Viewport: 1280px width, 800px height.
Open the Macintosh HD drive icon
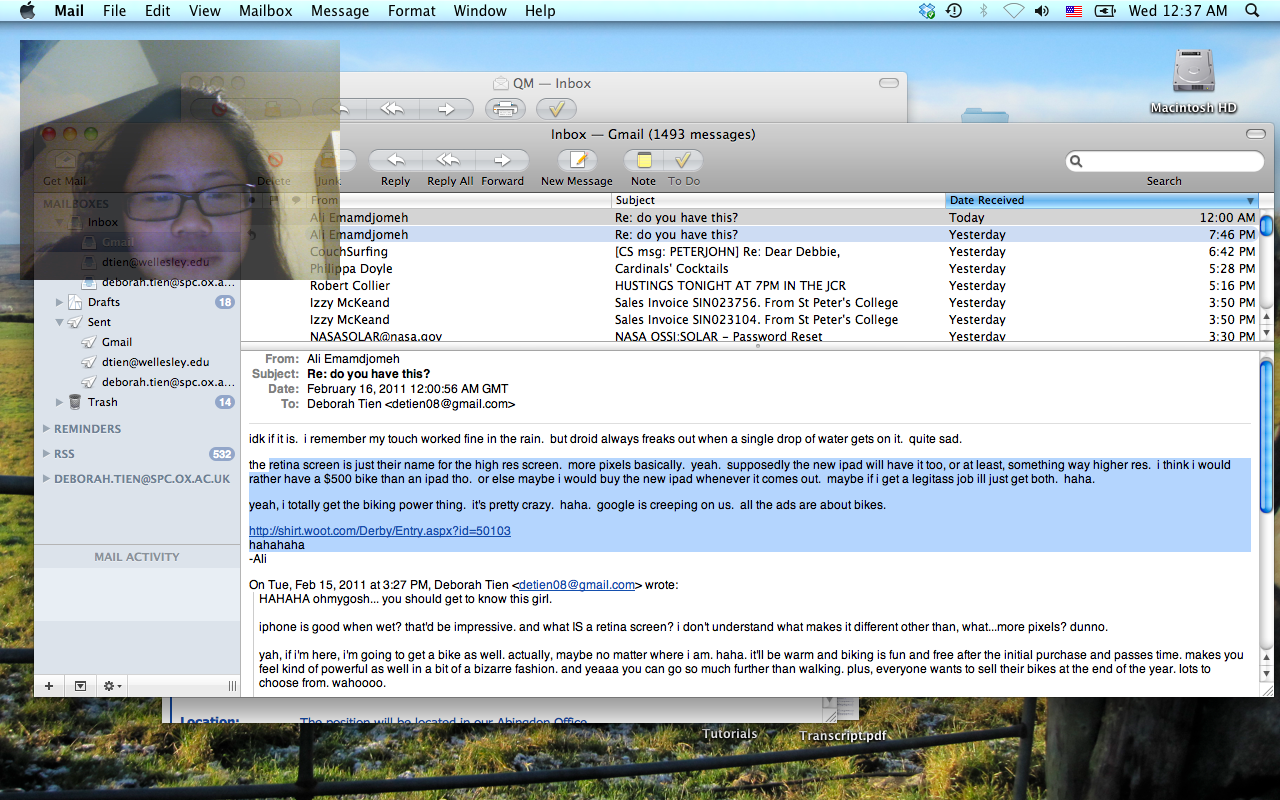click(x=1193, y=73)
